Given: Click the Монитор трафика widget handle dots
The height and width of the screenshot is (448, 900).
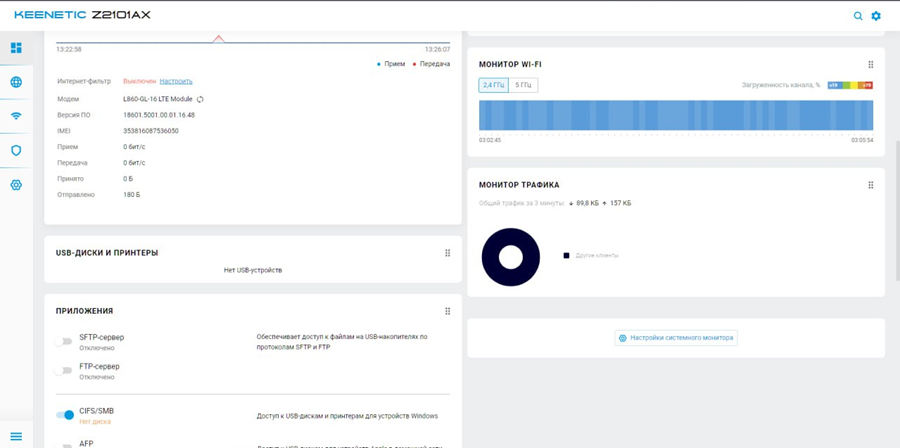Looking at the screenshot, I should click(871, 185).
